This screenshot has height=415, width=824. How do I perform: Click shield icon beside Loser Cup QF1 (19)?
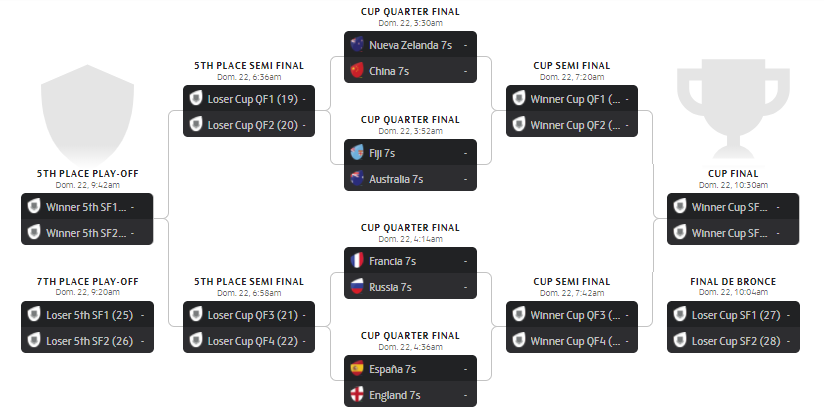tap(196, 99)
